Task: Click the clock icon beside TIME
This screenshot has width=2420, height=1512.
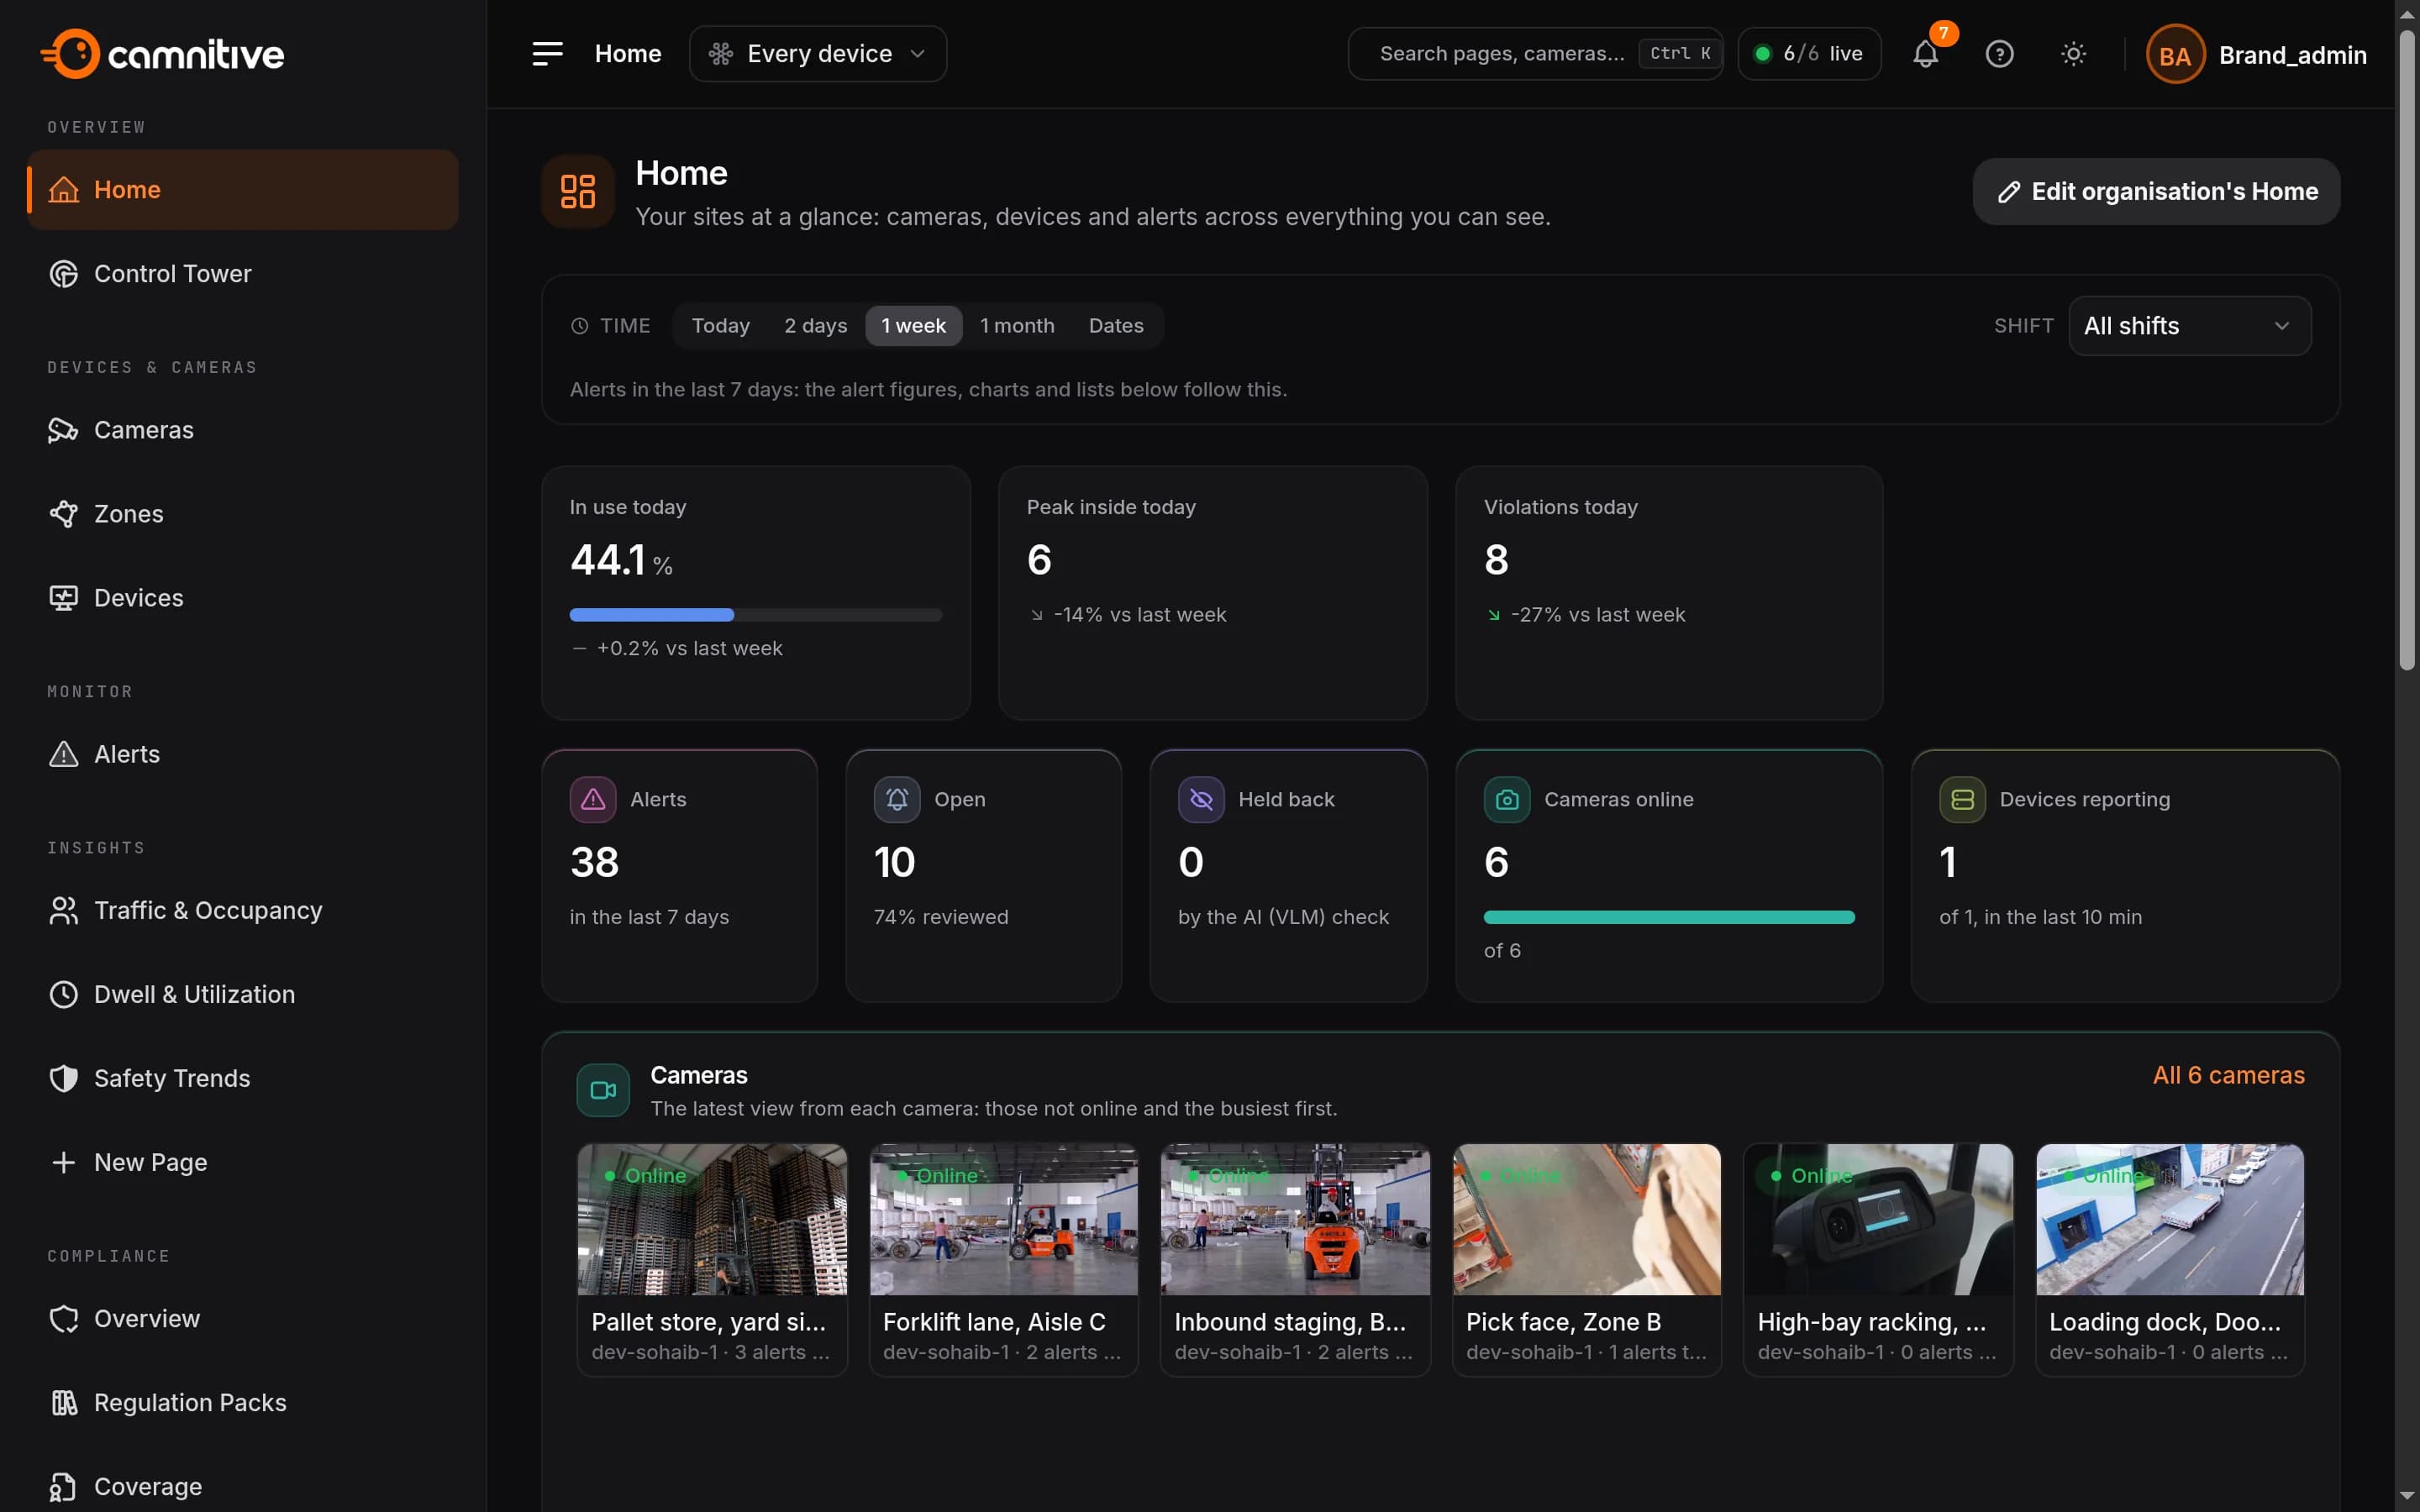Action: (x=579, y=326)
